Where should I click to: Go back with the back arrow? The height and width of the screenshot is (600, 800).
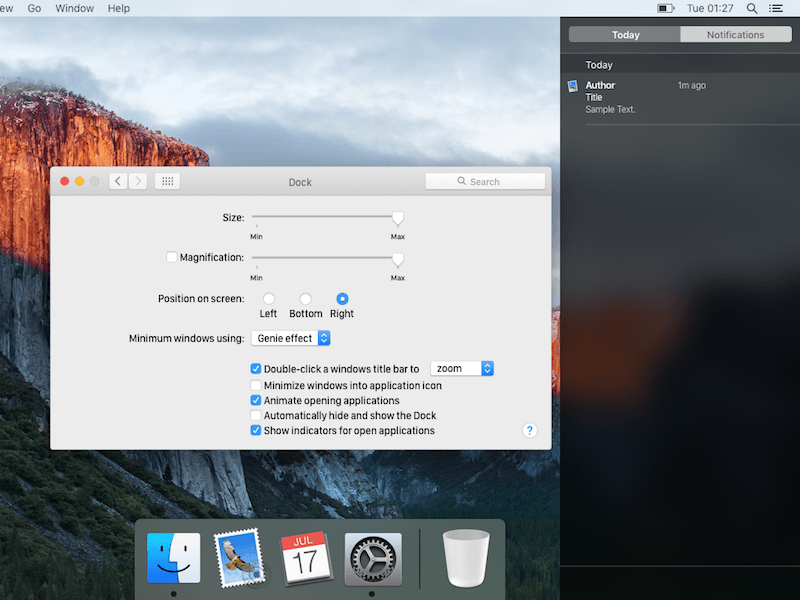tap(118, 181)
